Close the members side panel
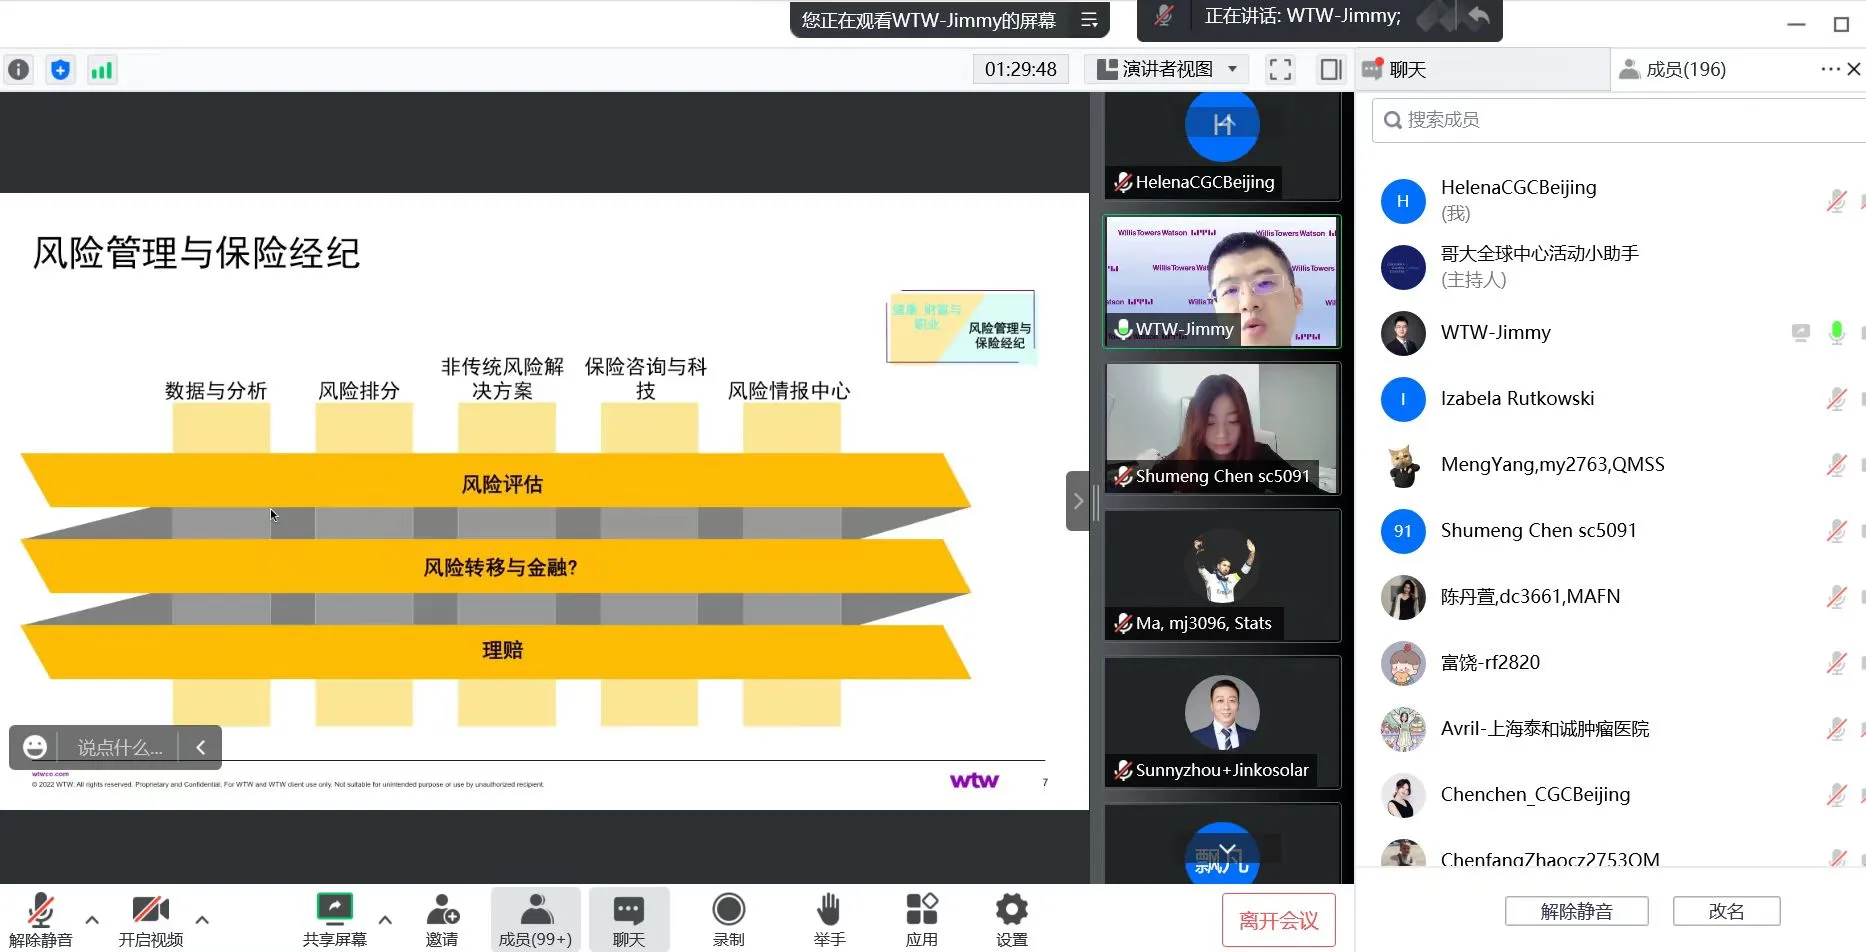 click(1854, 69)
